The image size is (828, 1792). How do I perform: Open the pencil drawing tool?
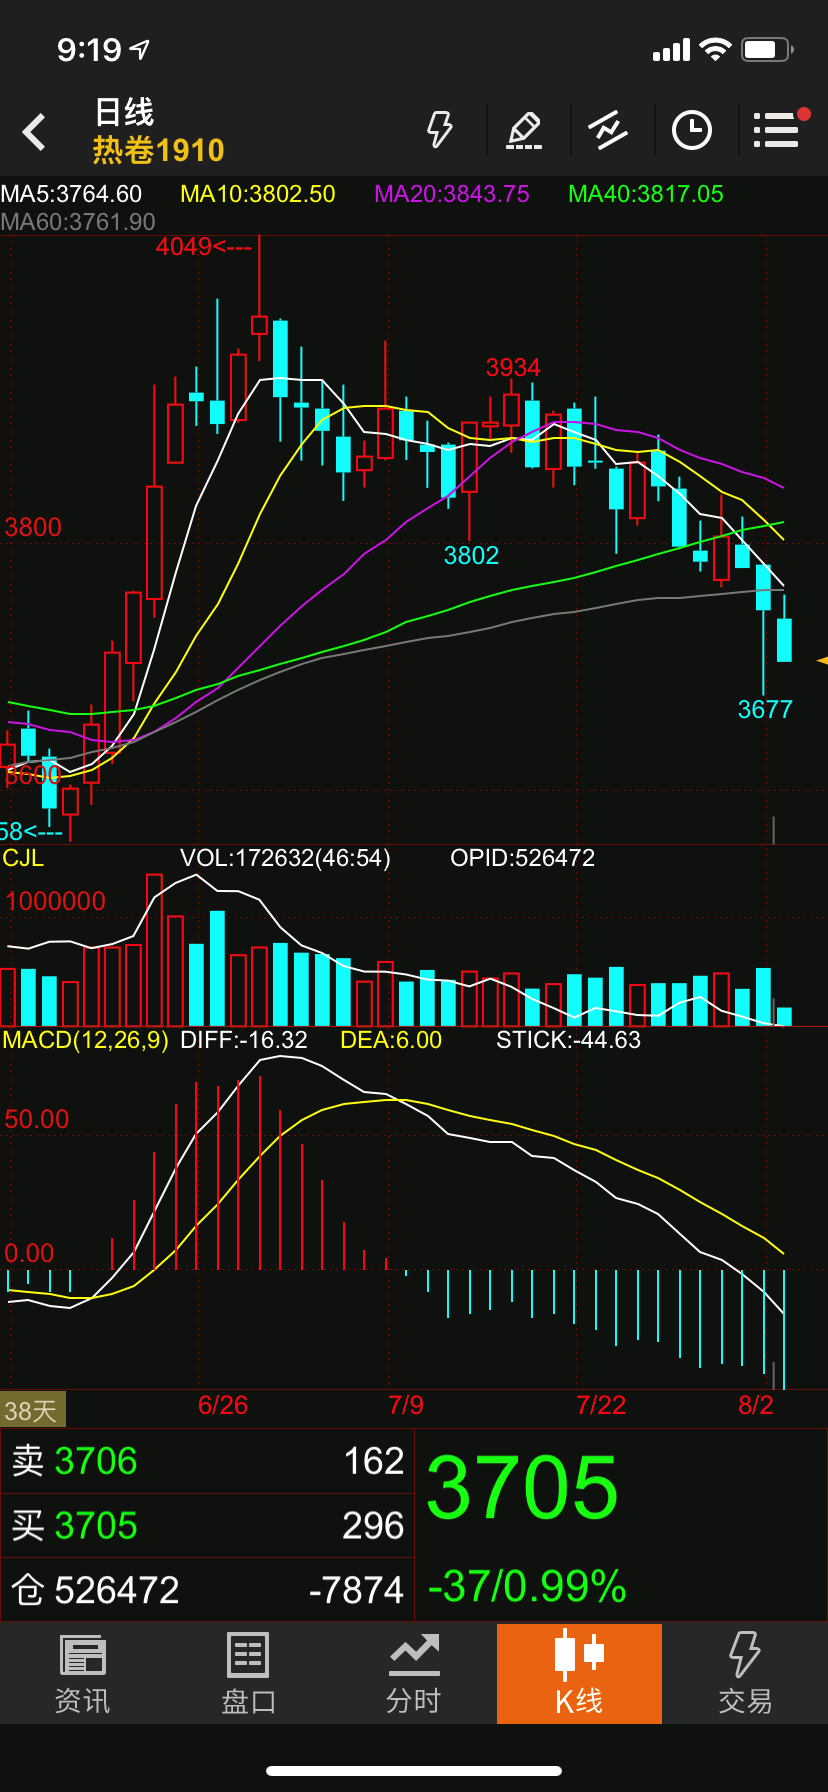click(x=524, y=130)
